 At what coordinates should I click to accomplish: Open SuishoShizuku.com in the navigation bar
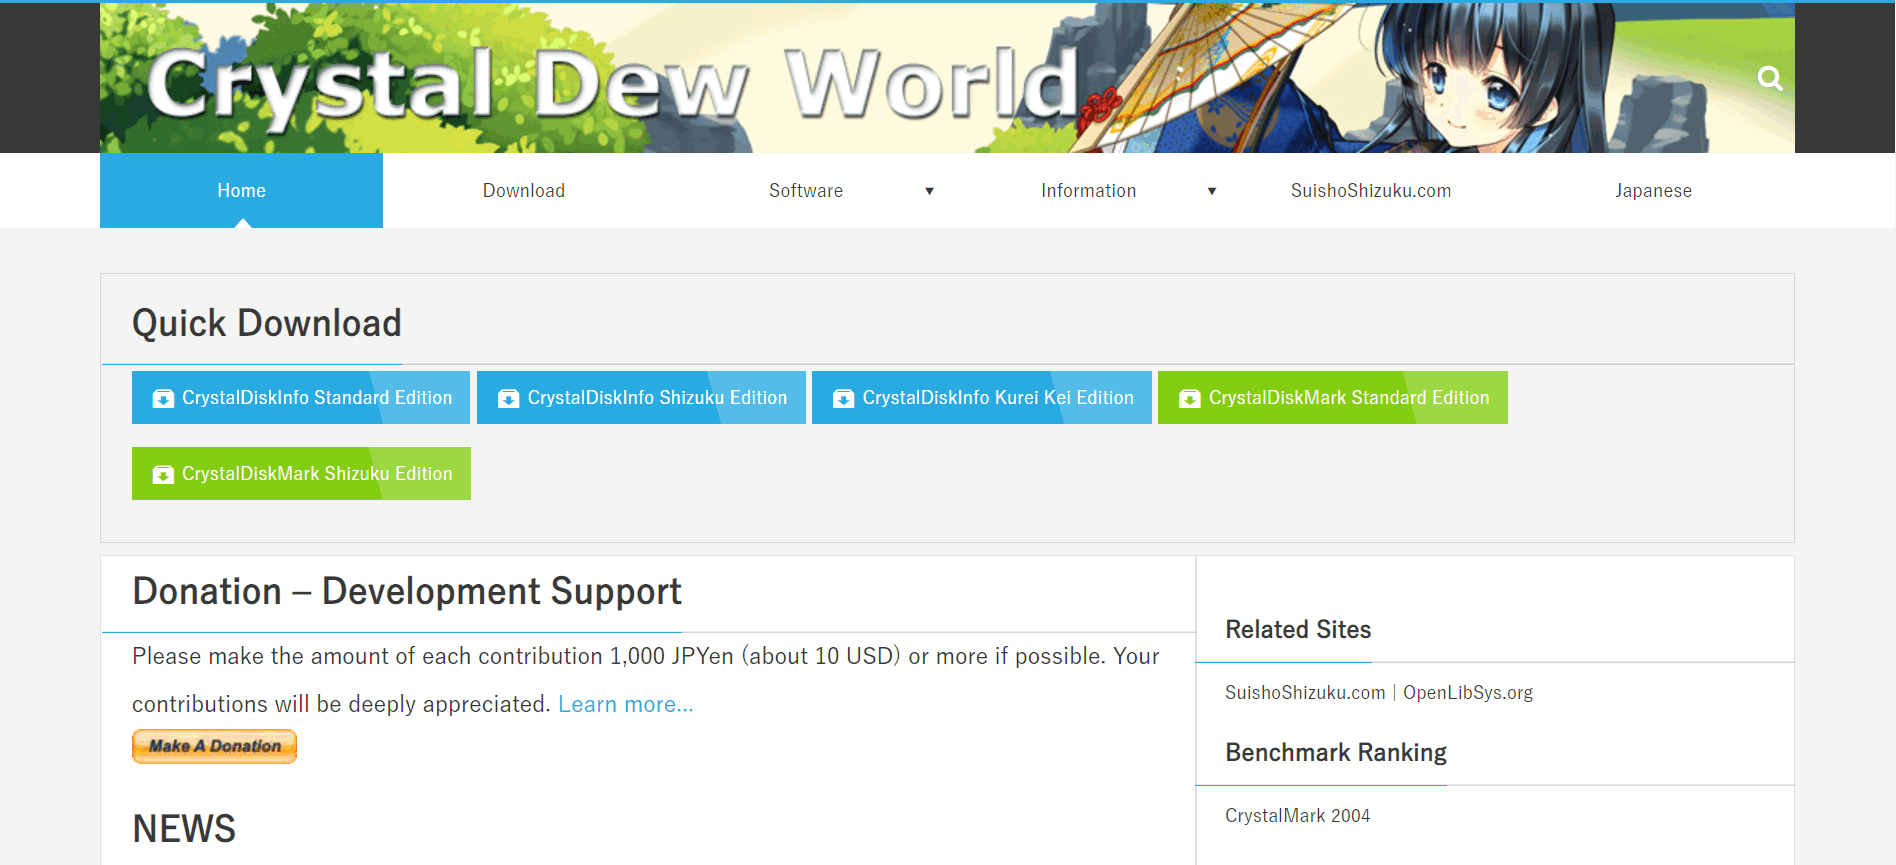click(x=1371, y=190)
